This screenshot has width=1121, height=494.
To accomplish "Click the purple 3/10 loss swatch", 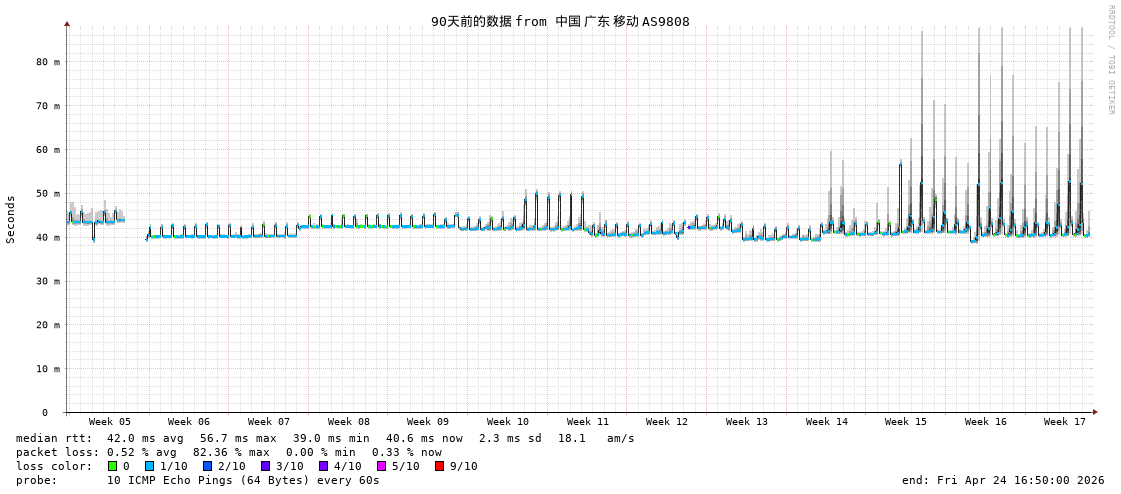I will (266, 466).
